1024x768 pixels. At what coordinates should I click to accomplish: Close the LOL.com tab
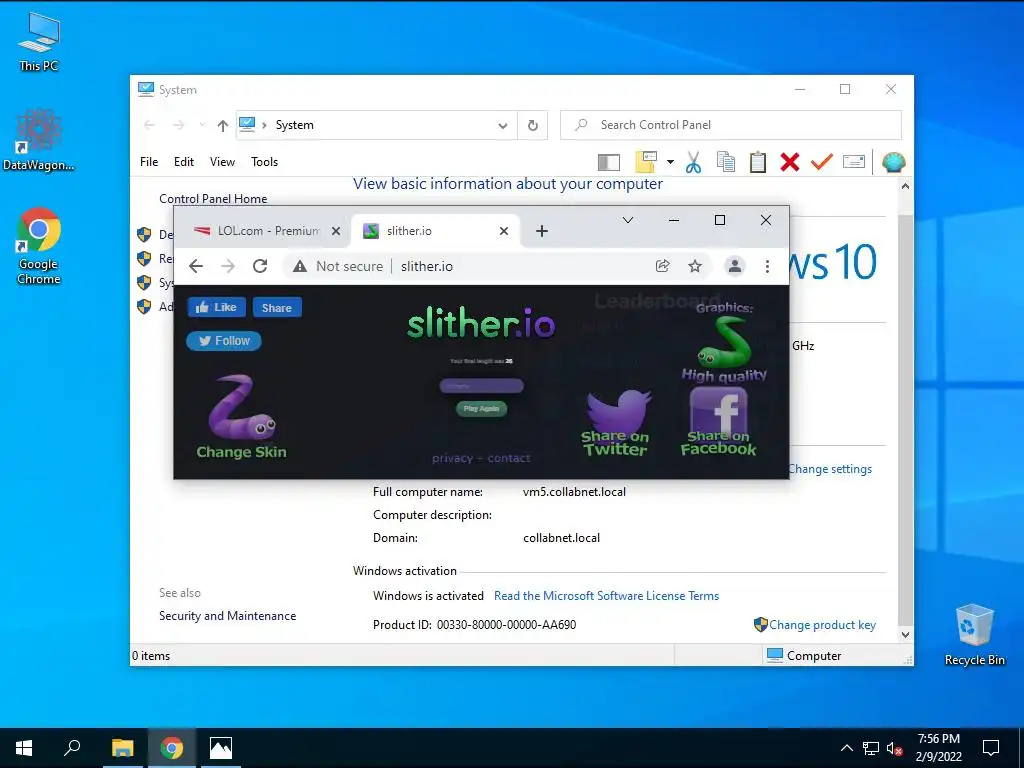pos(336,231)
